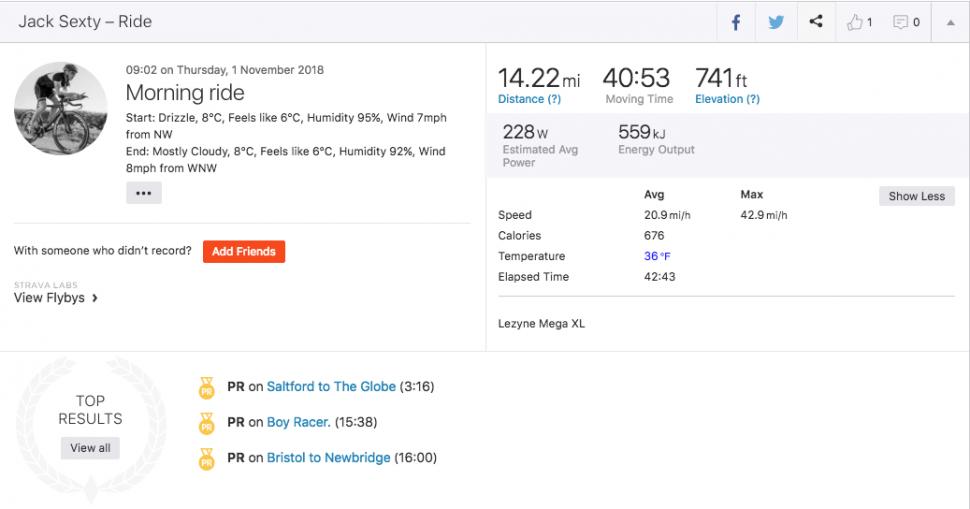Share the ride on Facebook
This screenshot has height=509, width=970.
click(736, 22)
